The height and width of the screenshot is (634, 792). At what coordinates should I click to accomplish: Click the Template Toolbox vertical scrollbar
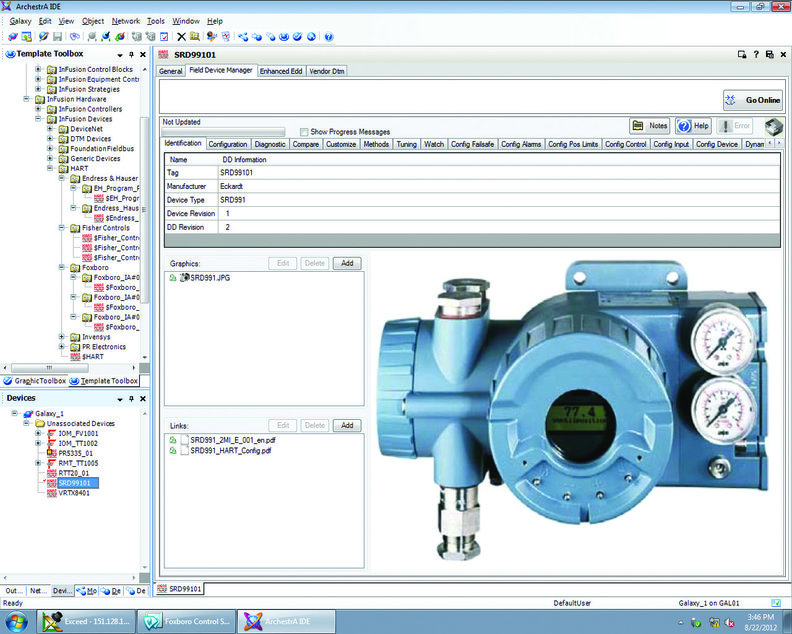144,210
